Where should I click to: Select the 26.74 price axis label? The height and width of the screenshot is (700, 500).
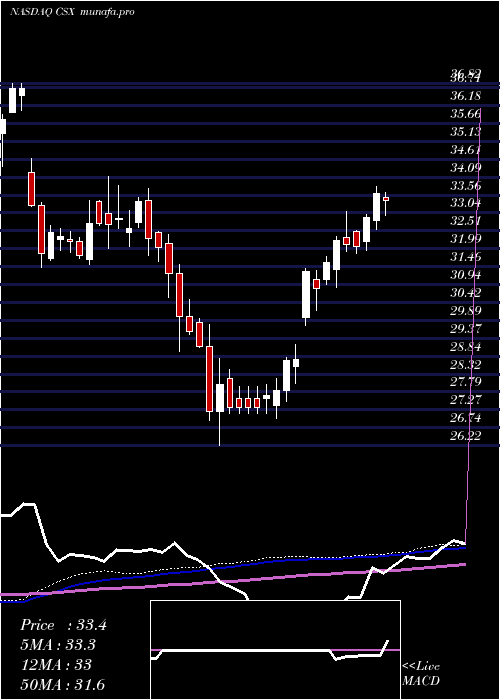pos(465,418)
